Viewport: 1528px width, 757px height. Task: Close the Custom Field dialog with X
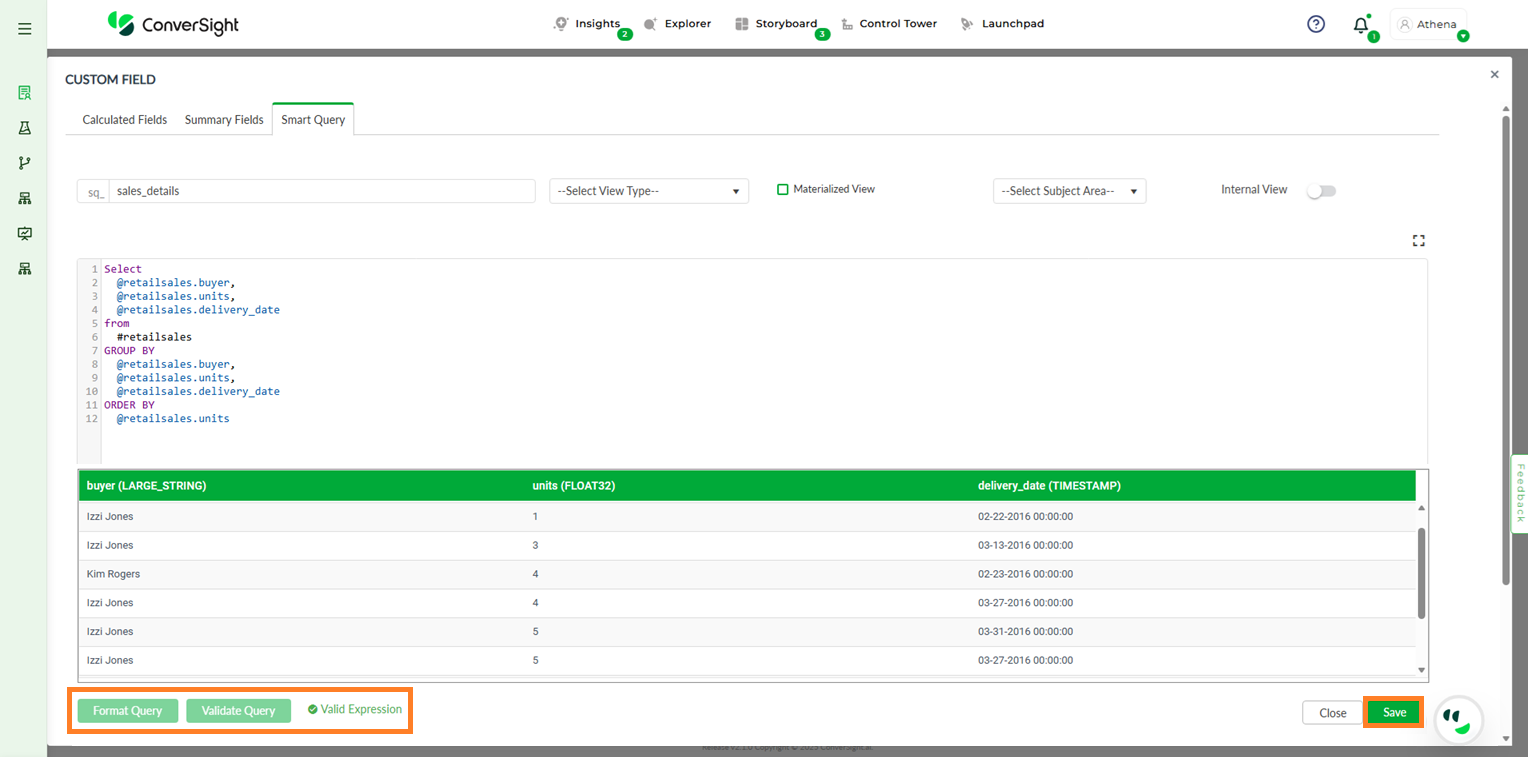click(1494, 75)
